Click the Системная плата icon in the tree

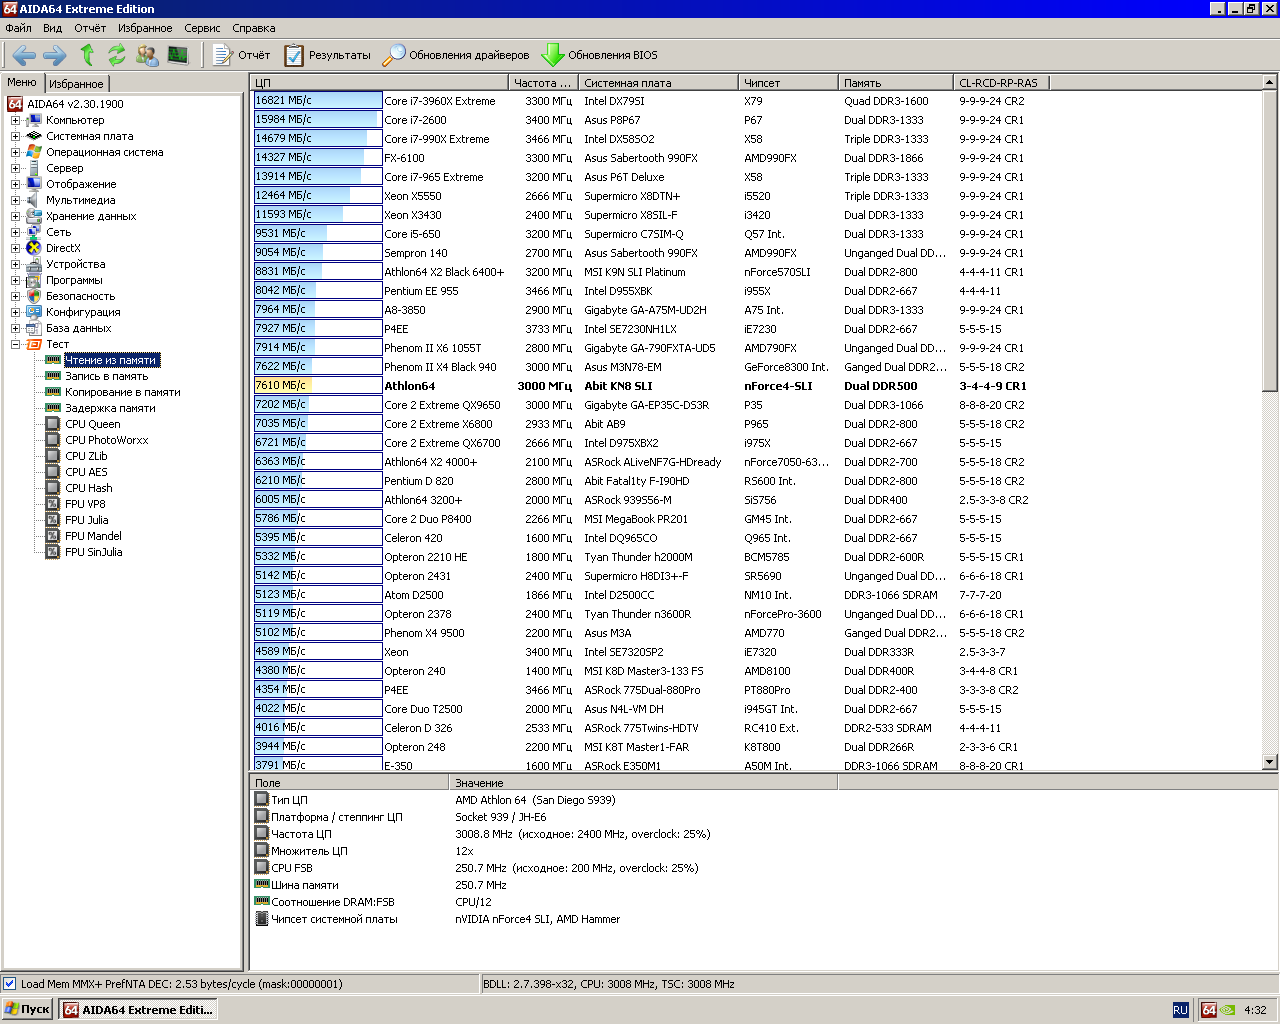(x=34, y=136)
